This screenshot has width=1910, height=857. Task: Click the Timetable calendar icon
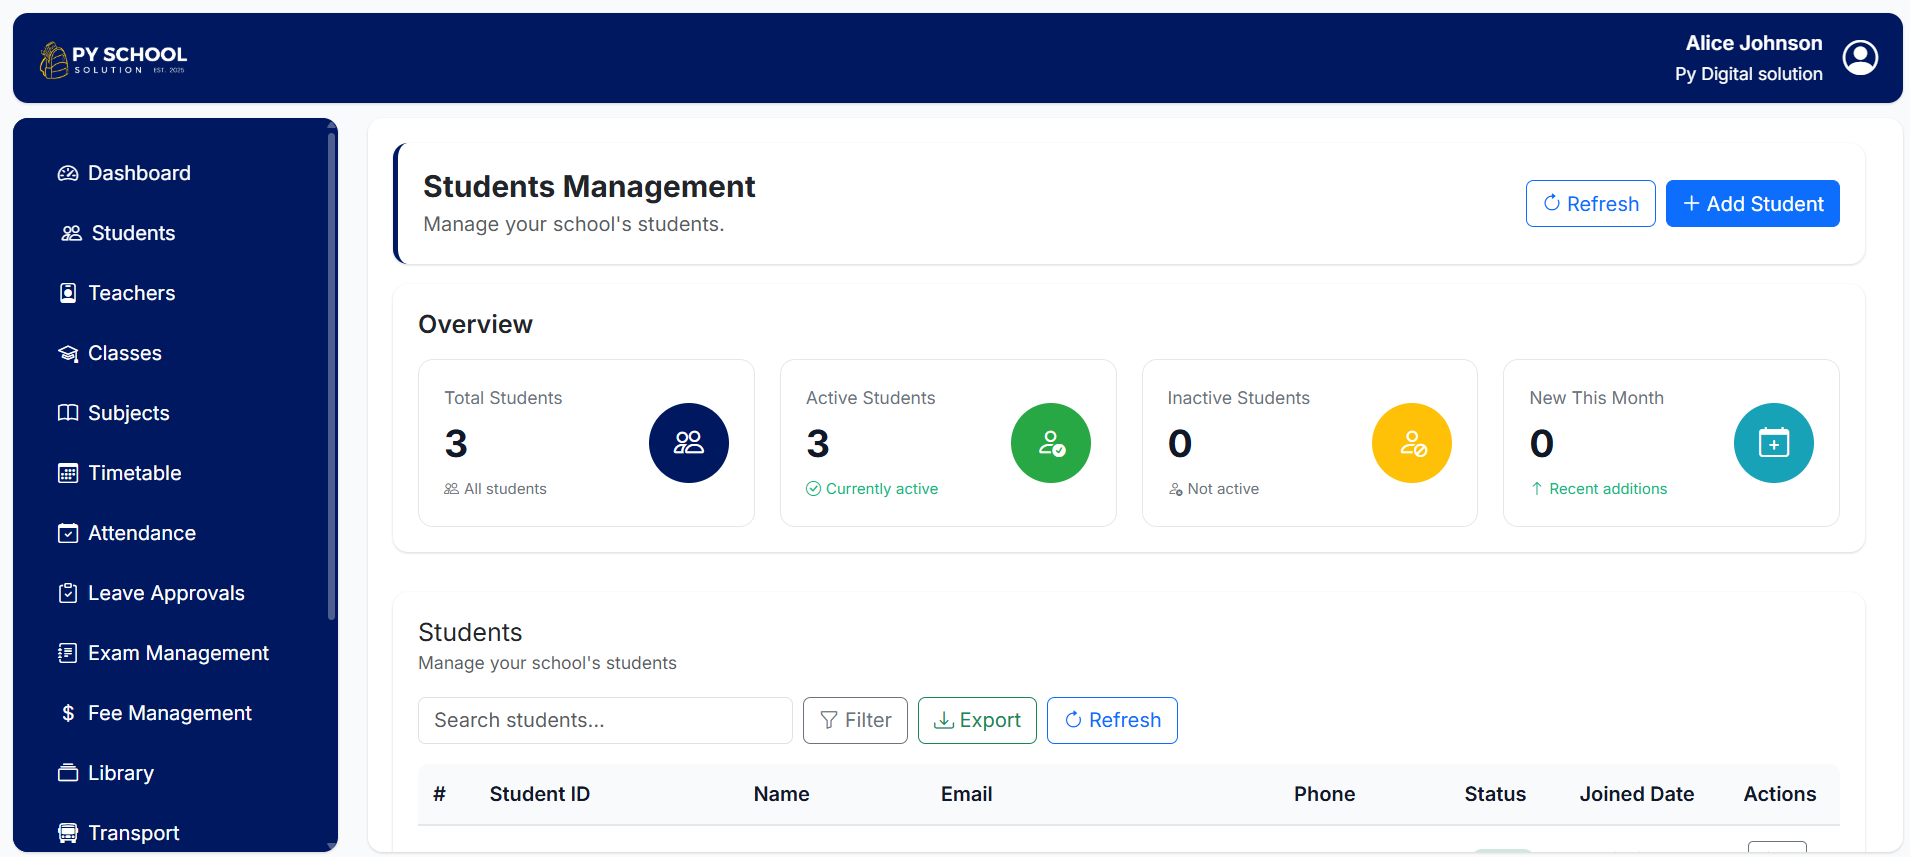(x=68, y=473)
